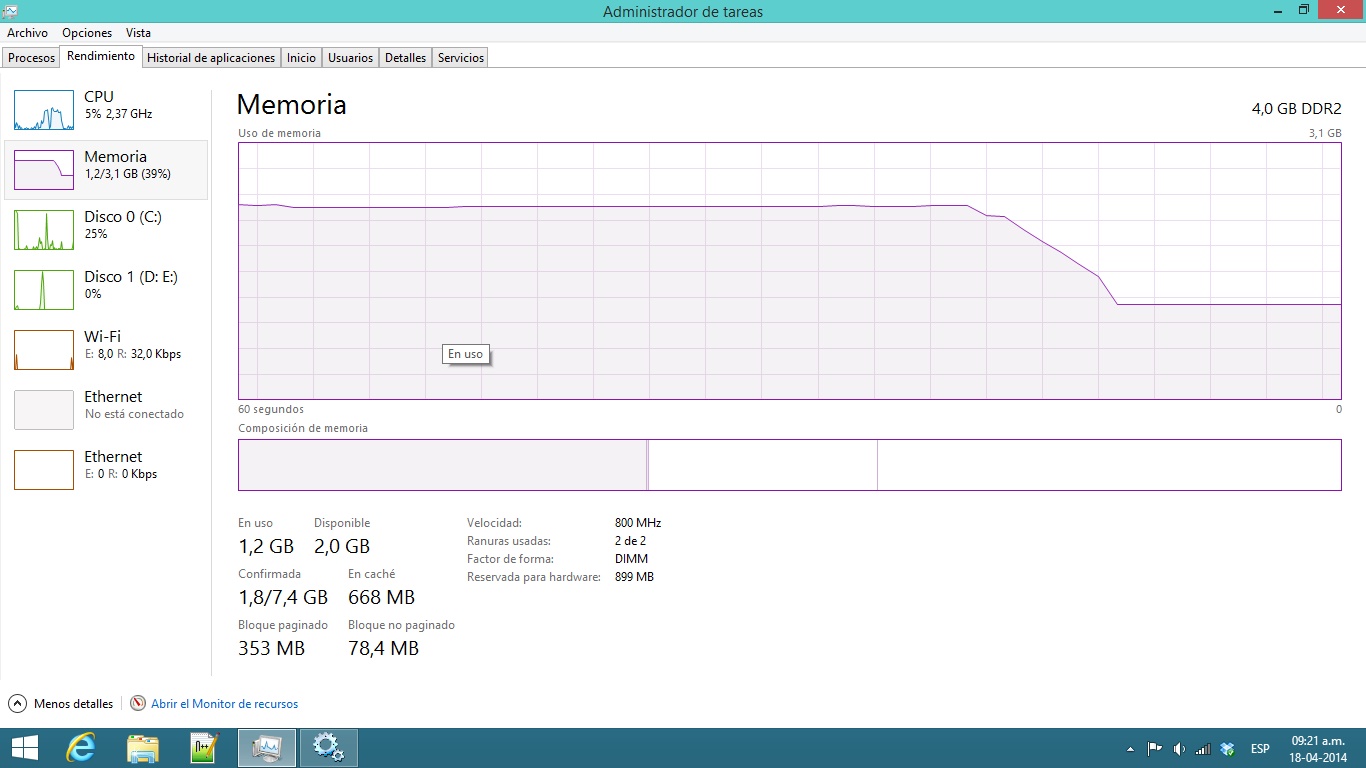Image resolution: width=1366 pixels, height=768 pixels.
Task: Open the Usuarios tab
Action: 351,58
